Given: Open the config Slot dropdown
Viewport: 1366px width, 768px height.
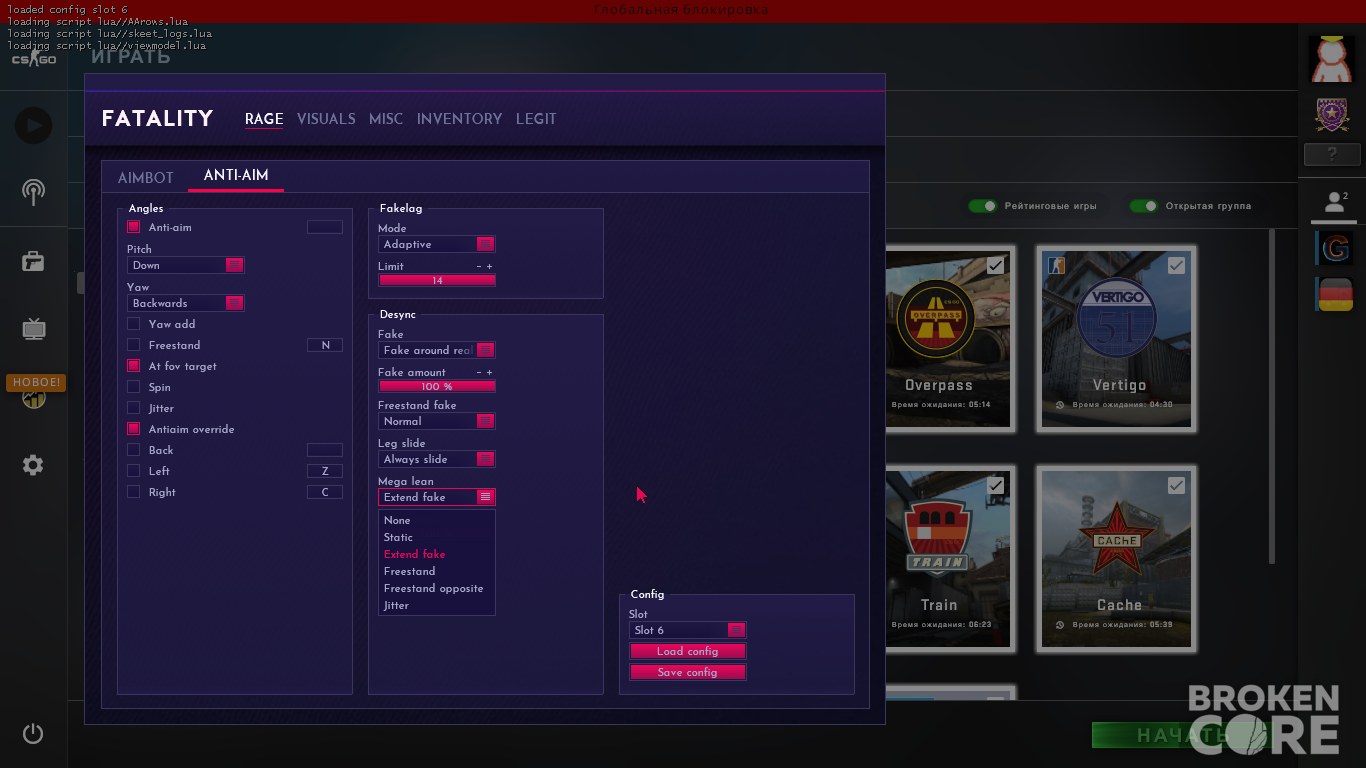Looking at the screenshot, I should click(688, 630).
